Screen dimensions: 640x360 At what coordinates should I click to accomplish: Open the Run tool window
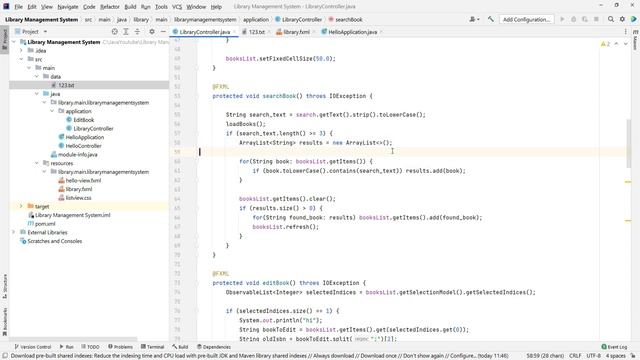coord(67,347)
